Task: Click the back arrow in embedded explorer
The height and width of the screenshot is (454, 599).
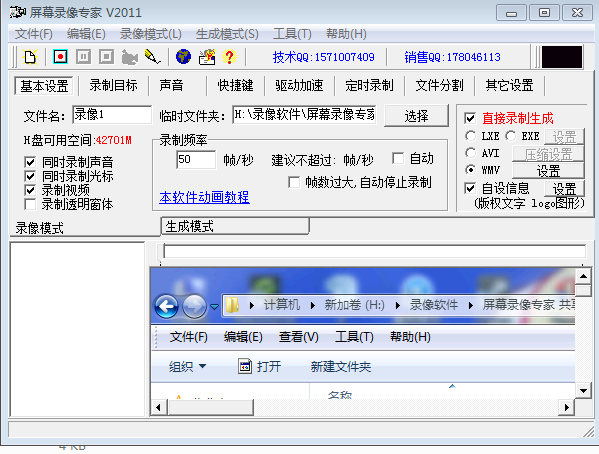Action: [167, 306]
